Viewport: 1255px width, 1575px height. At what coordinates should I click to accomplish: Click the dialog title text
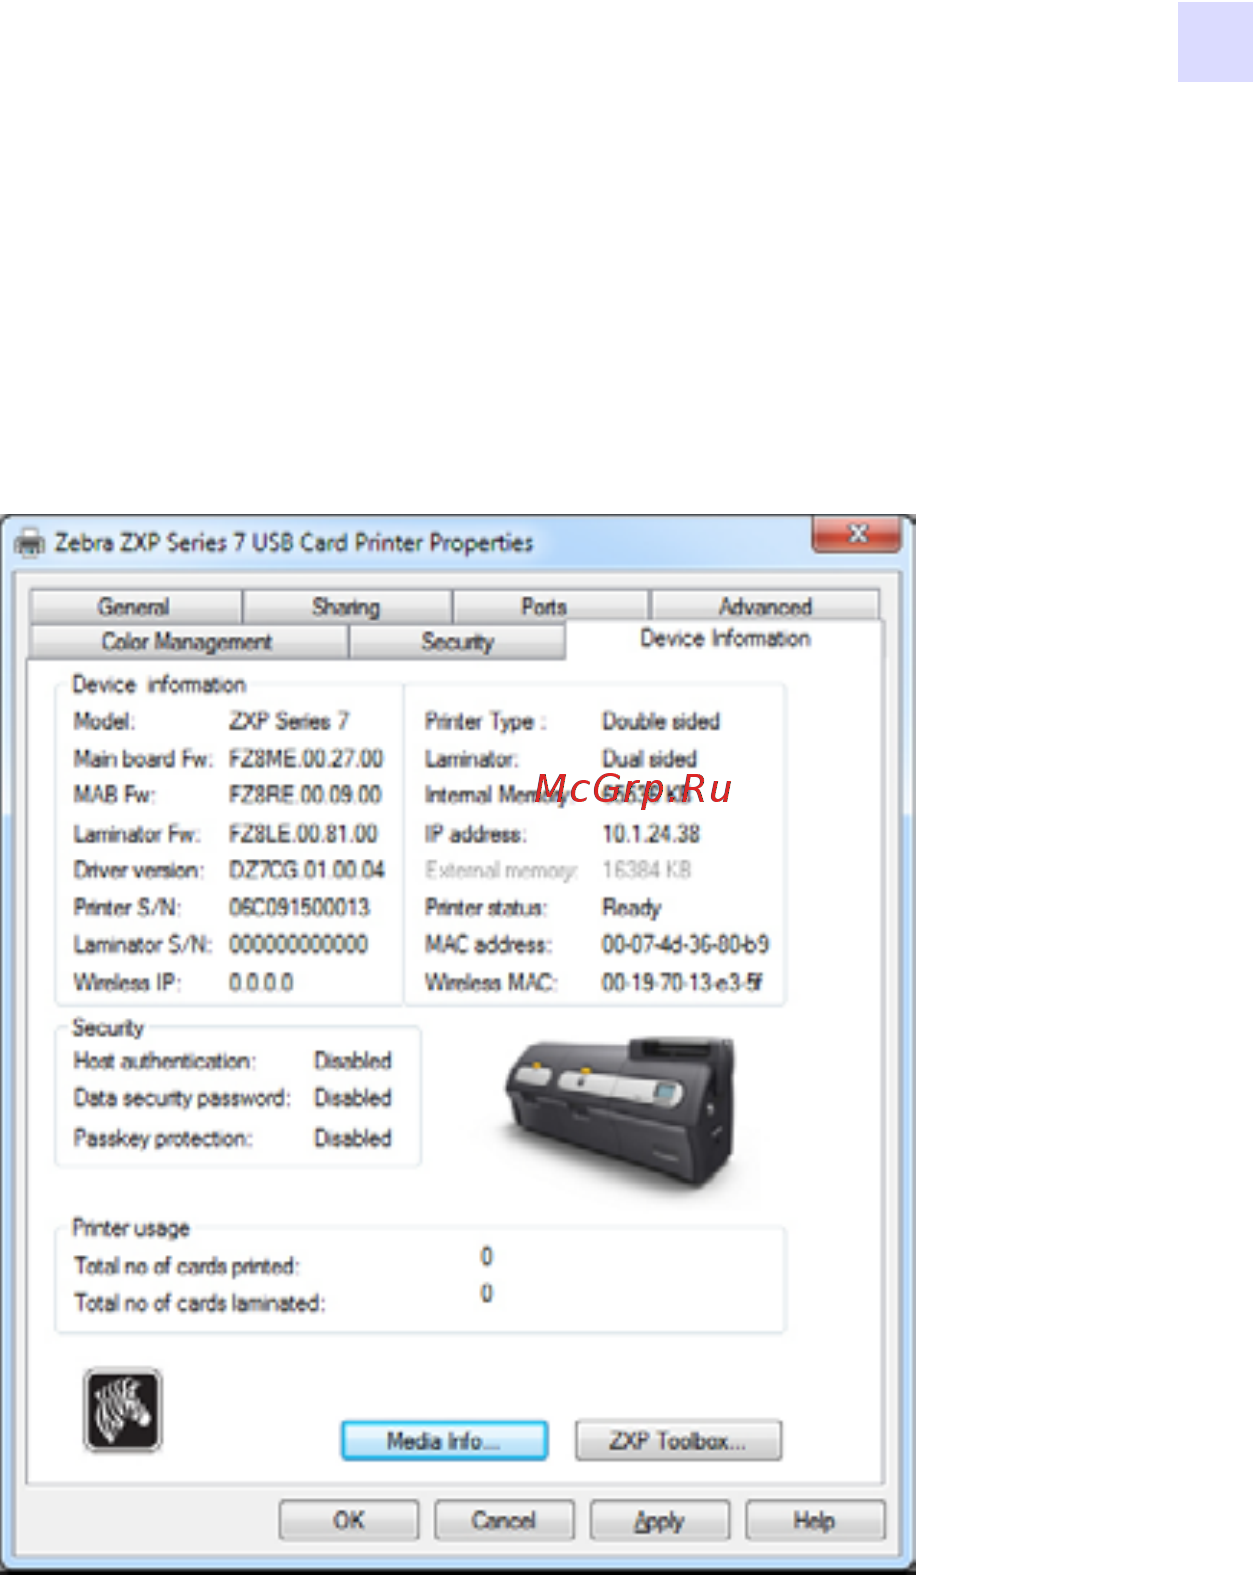(294, 543)
